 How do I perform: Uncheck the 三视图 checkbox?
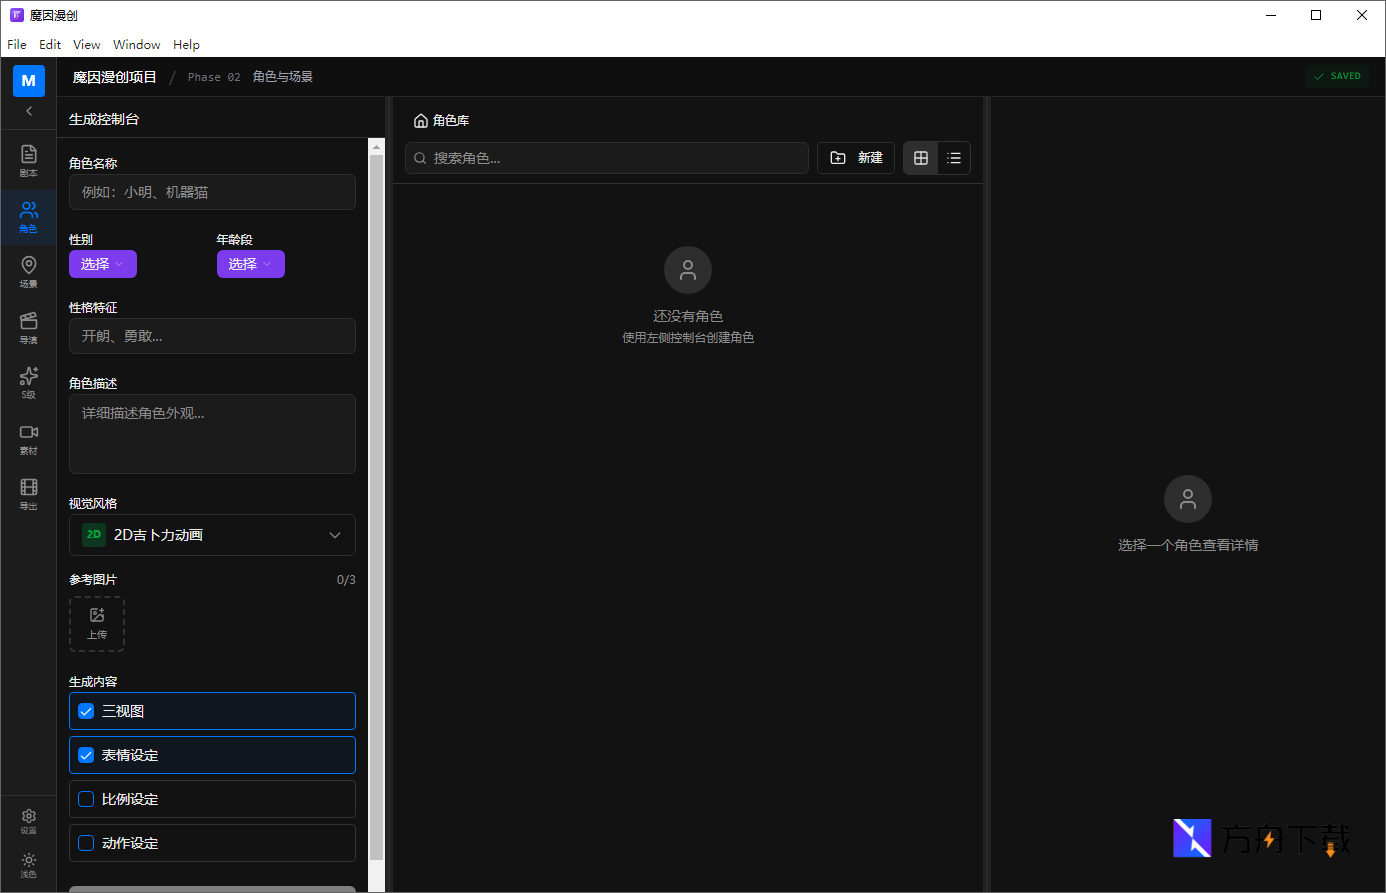[x=86, y=711]
